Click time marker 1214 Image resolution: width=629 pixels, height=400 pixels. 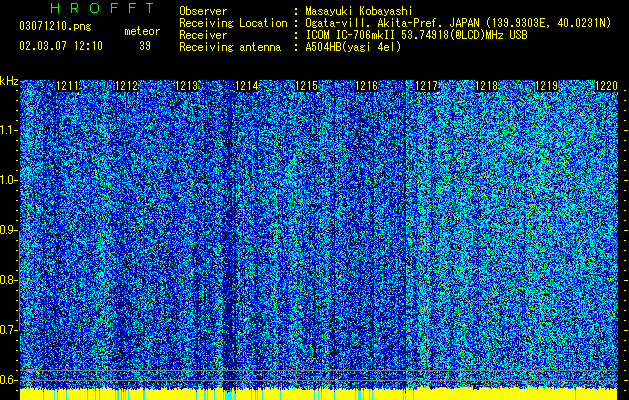coord(247,86)
